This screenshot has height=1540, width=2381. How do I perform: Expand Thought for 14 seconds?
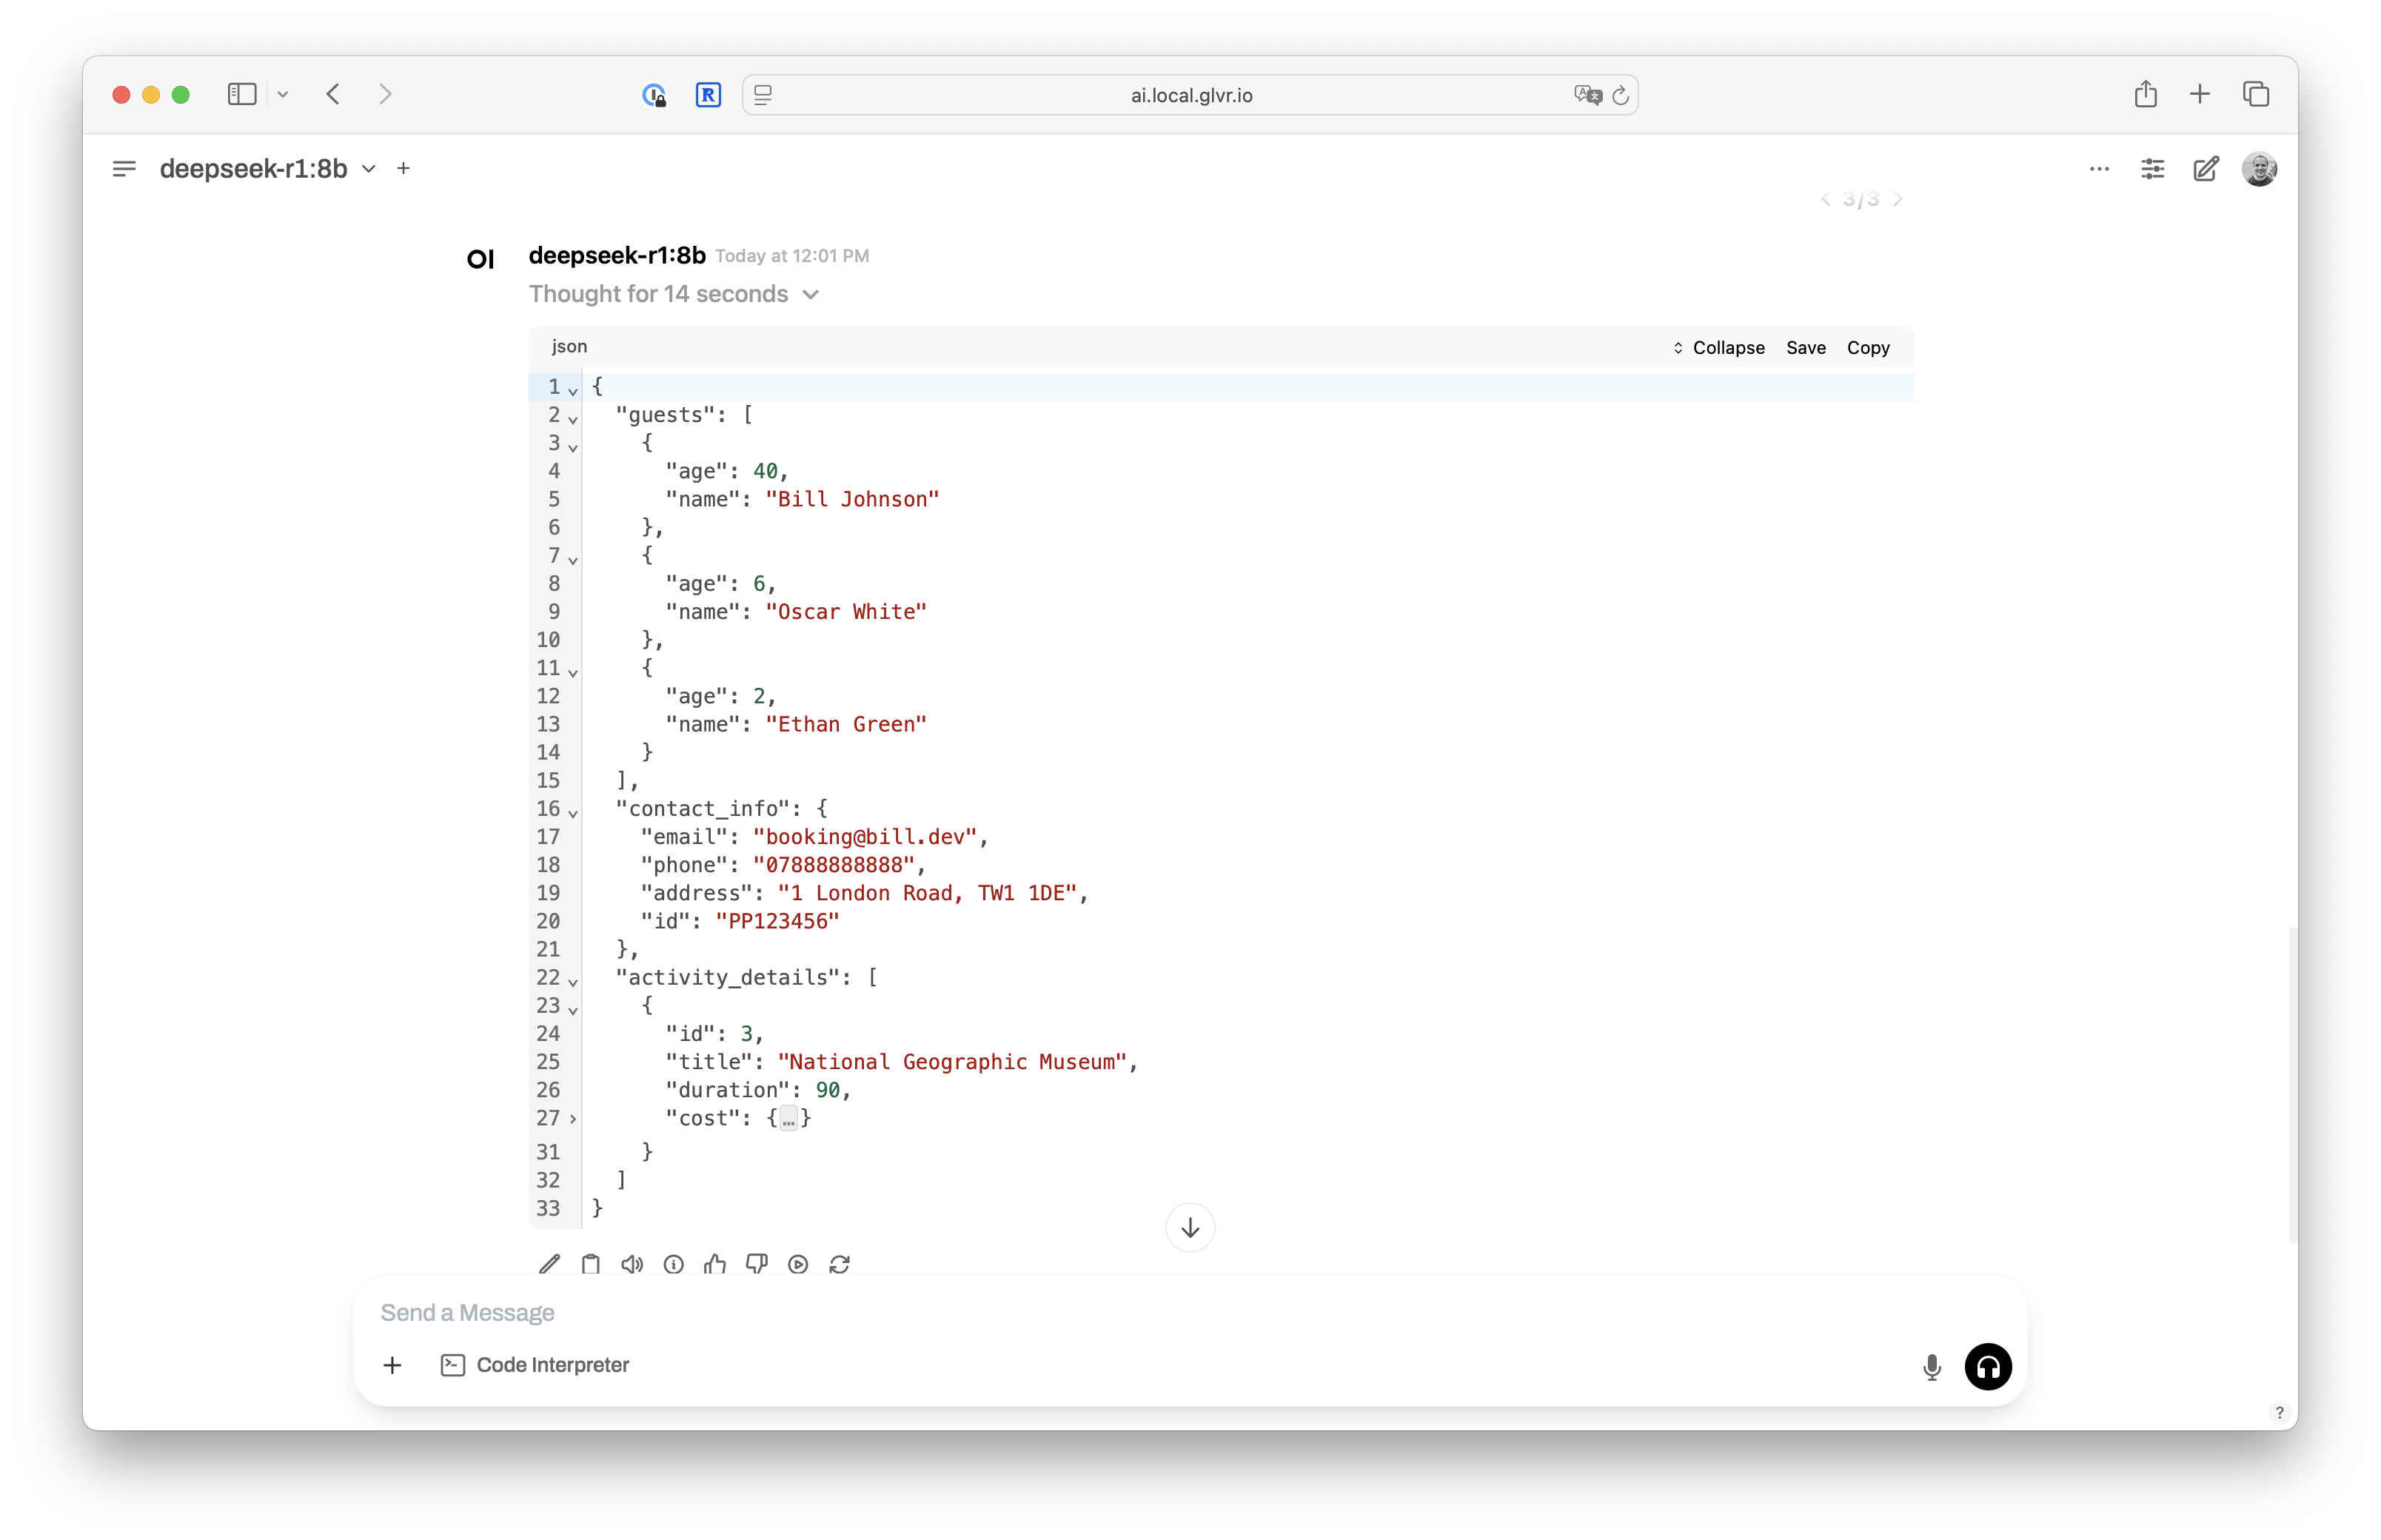[674, 294]
